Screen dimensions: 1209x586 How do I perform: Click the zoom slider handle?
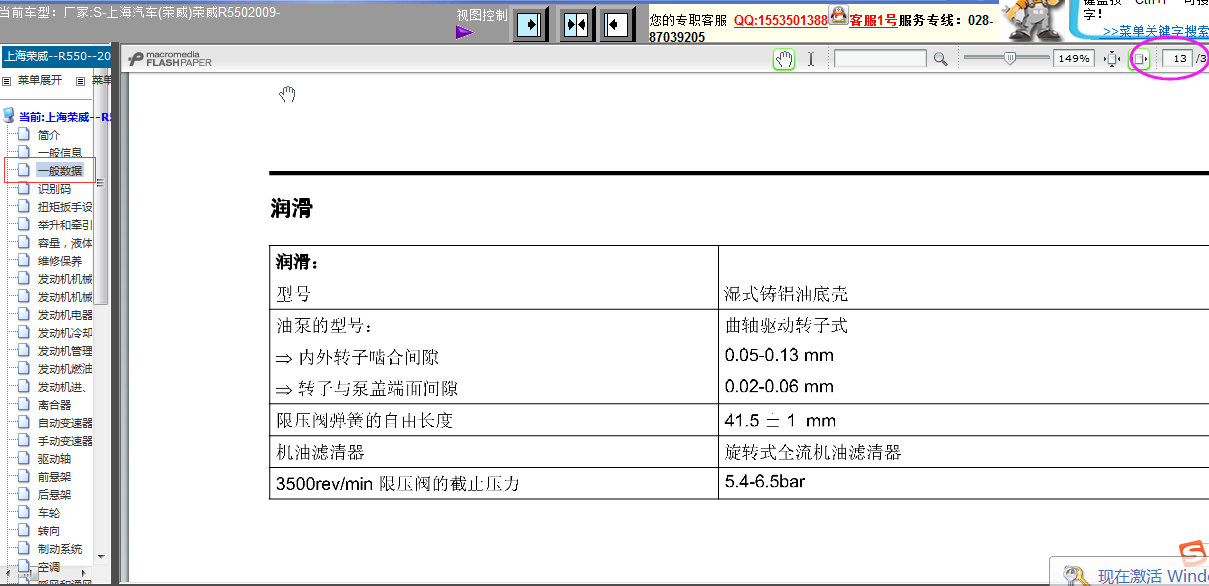[x=1010, y=59]
